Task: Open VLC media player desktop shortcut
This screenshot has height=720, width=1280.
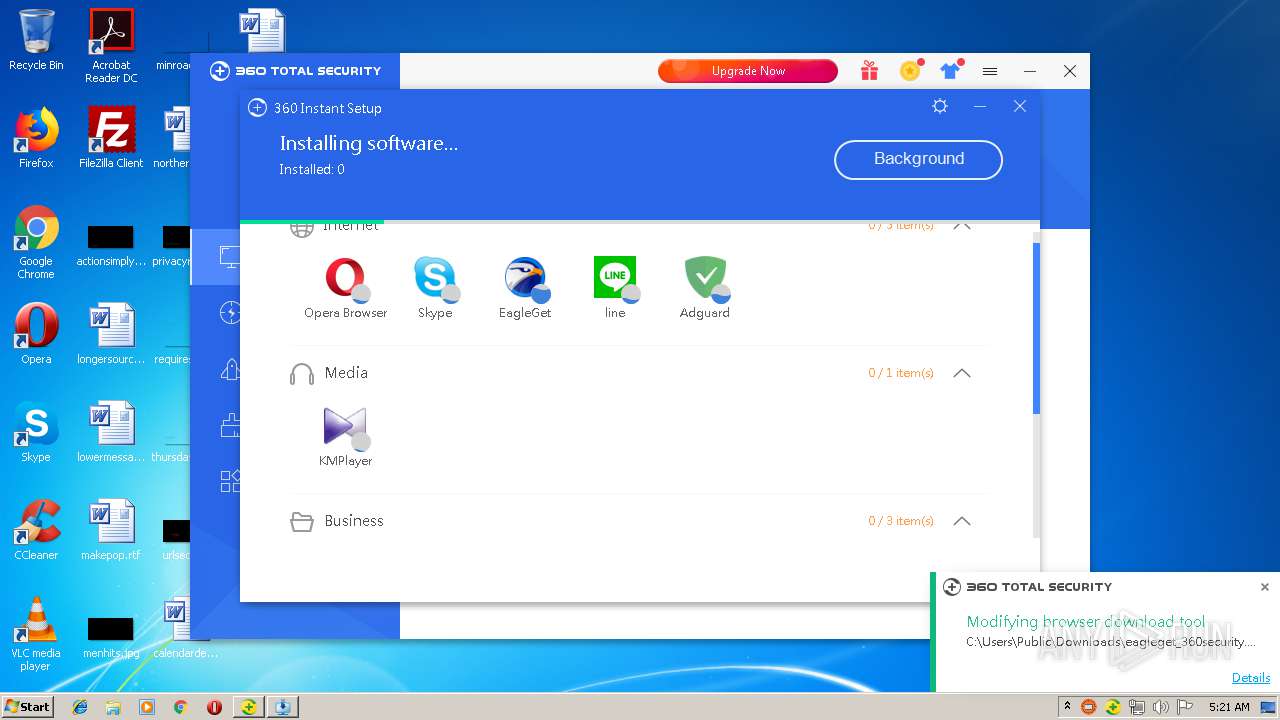Action: (36, 634)
